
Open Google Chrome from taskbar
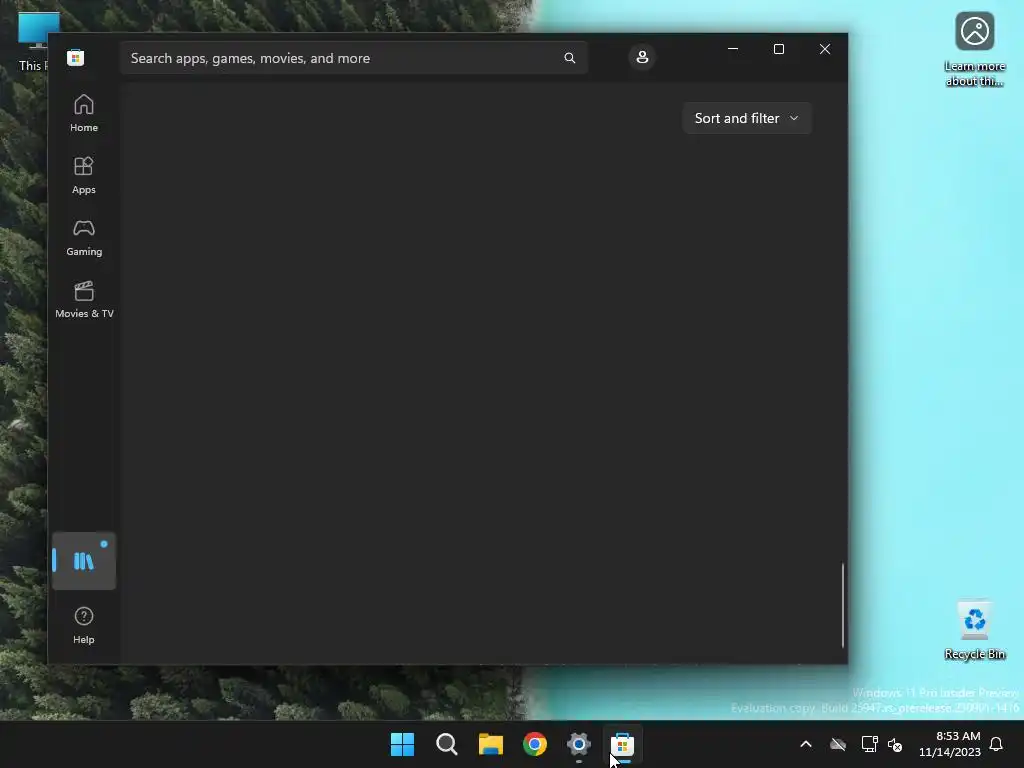tap(535, 744)
